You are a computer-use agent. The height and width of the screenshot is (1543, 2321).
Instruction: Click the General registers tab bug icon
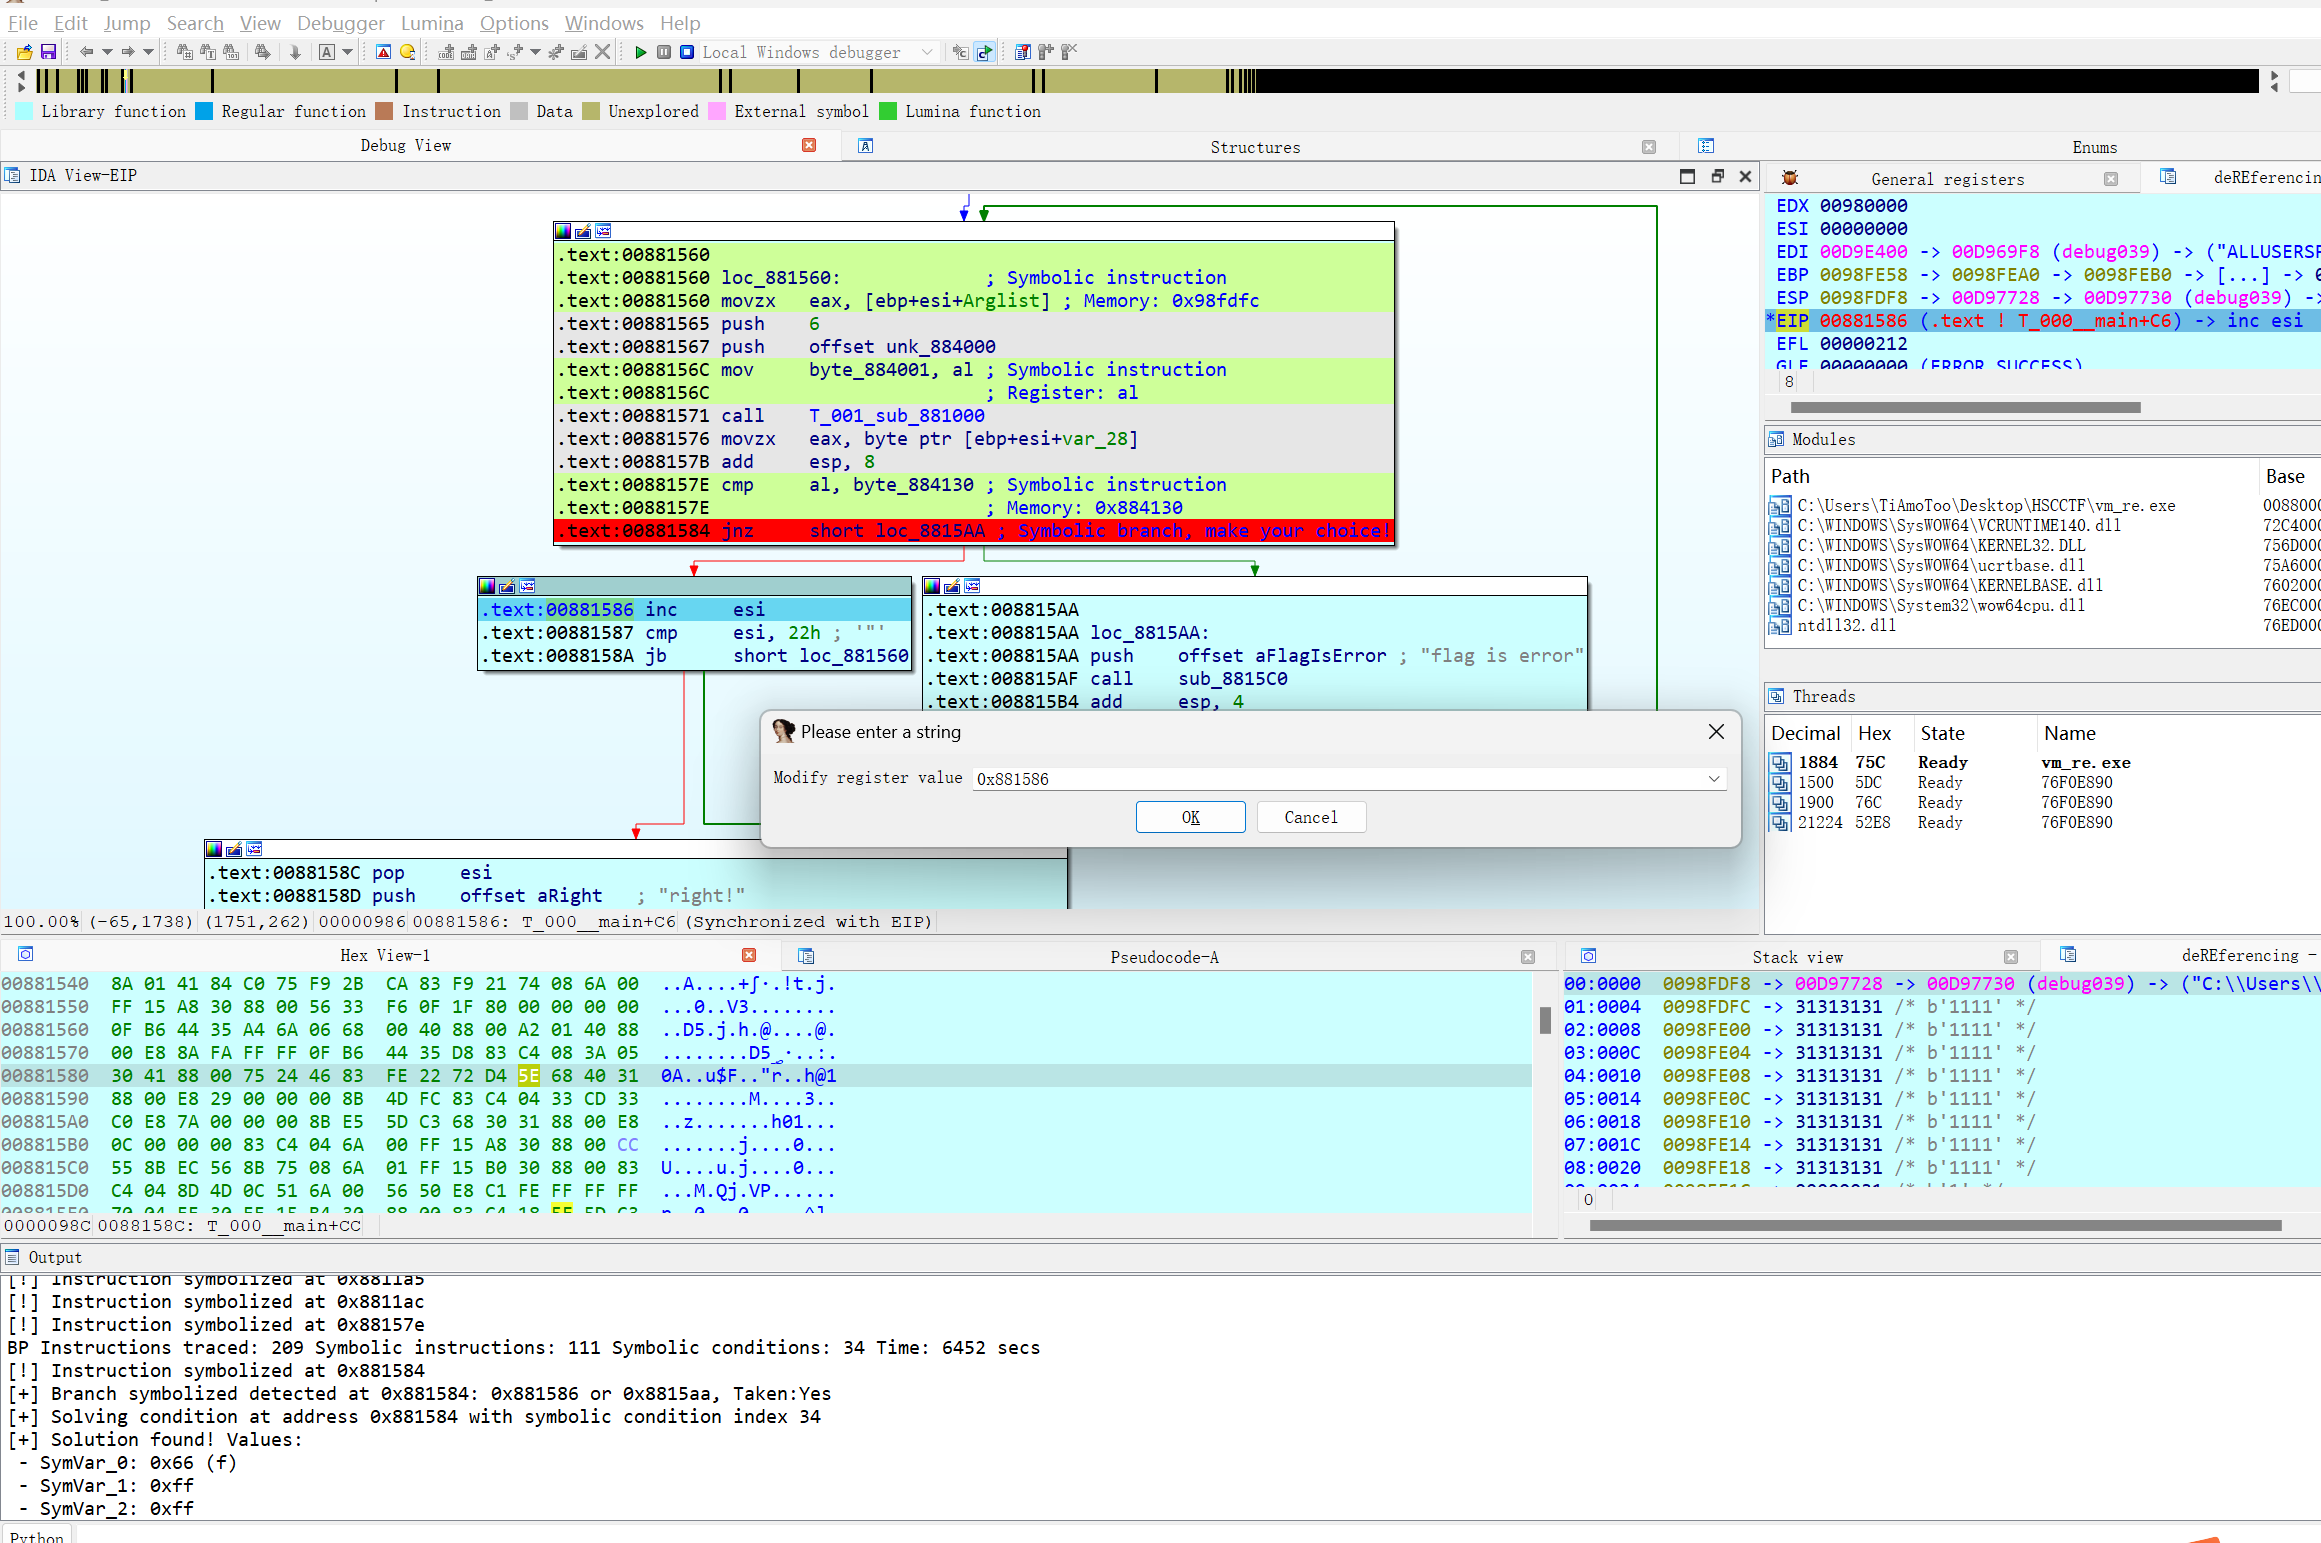1790,178
